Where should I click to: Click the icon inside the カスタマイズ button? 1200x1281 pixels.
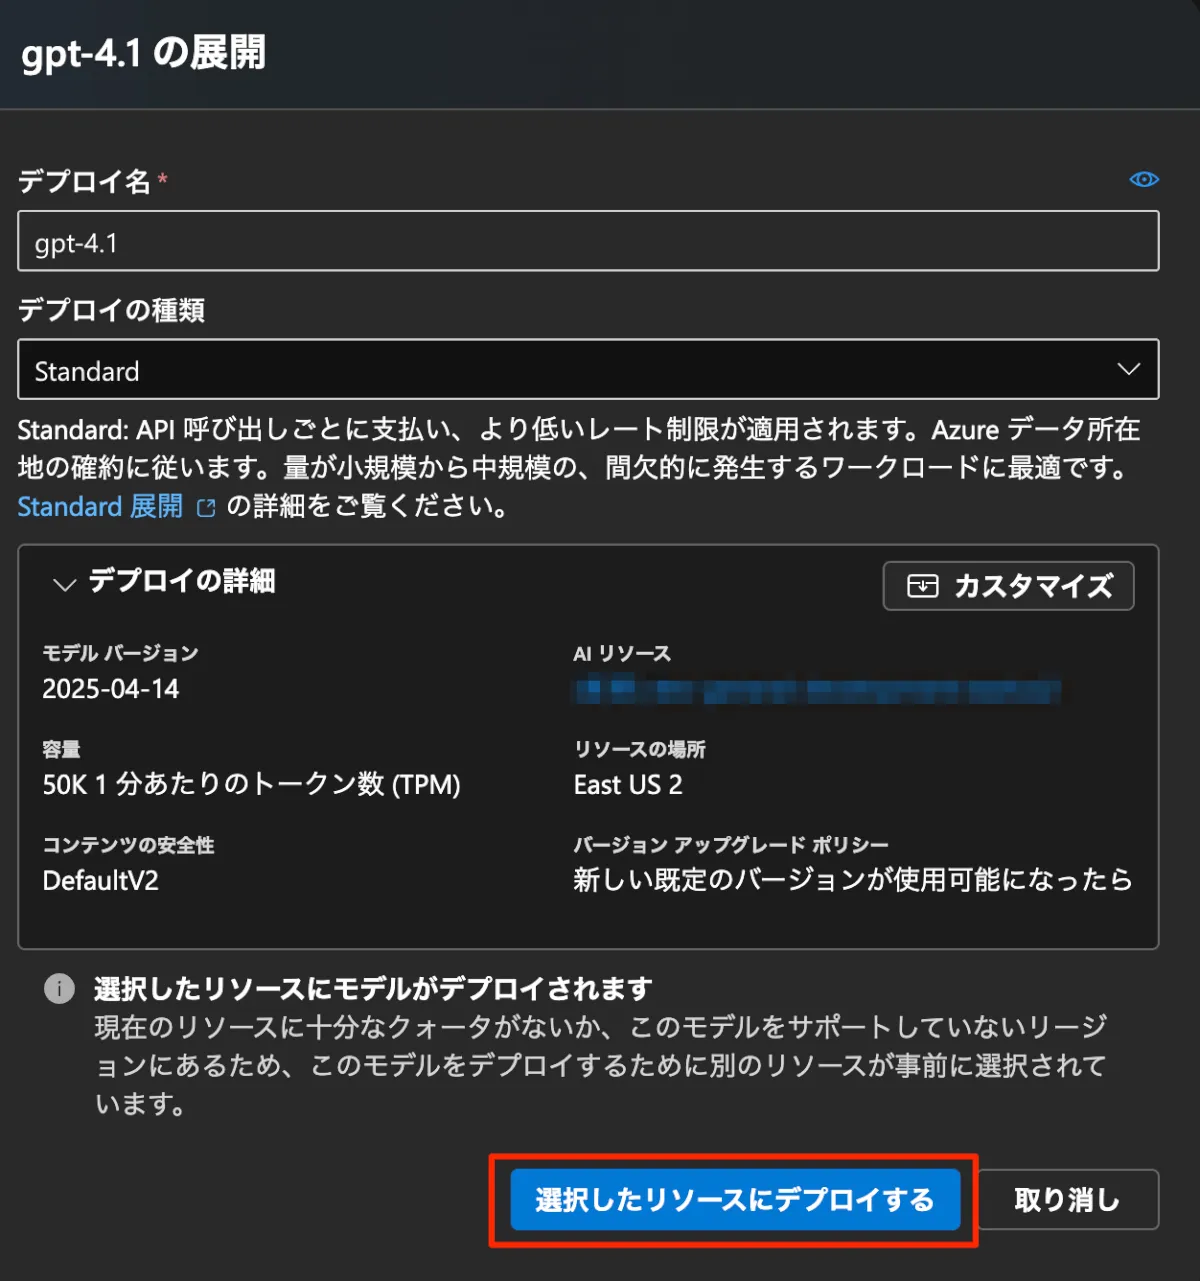(922, 586)
